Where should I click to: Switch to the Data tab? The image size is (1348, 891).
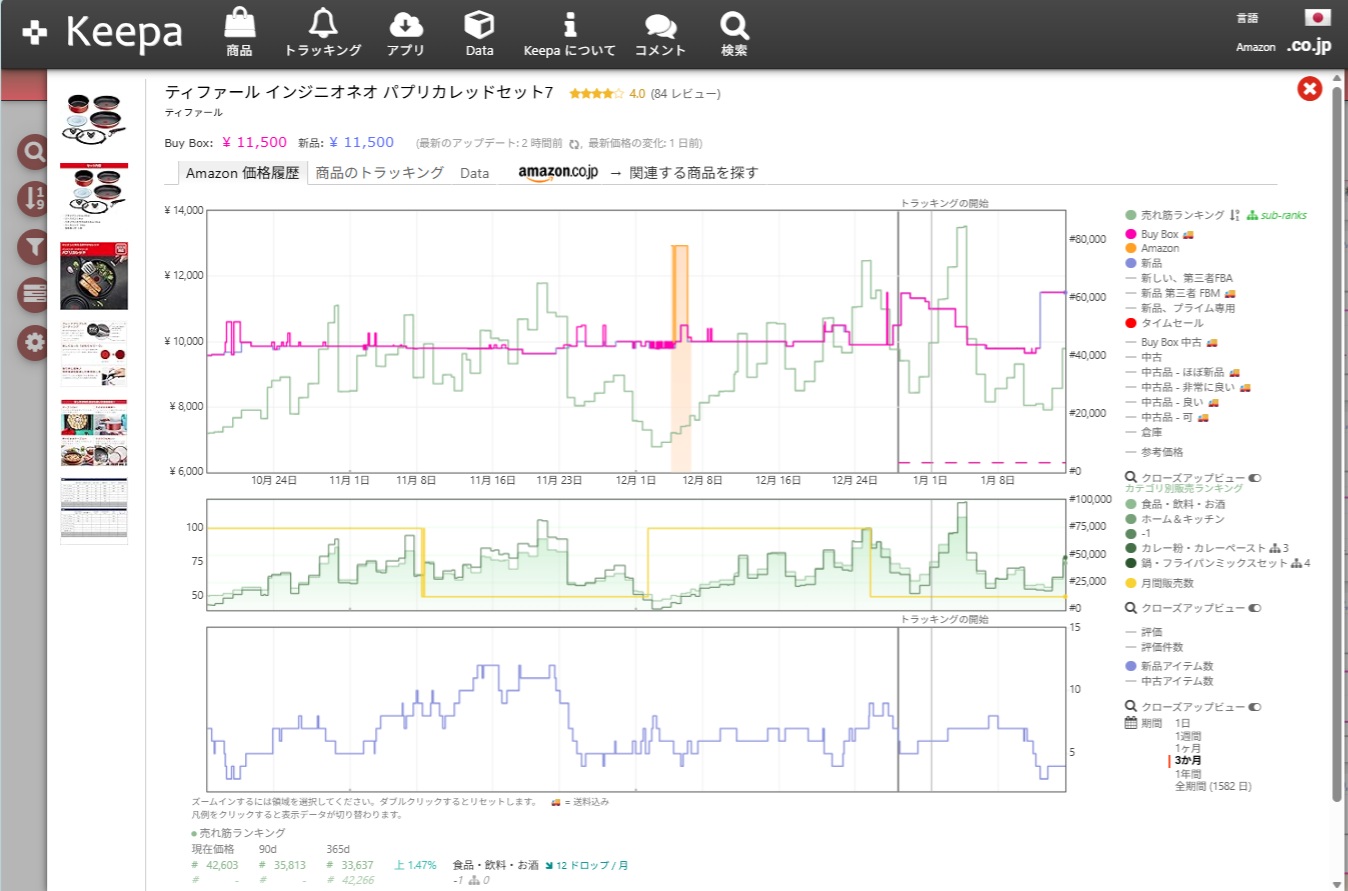474,173
